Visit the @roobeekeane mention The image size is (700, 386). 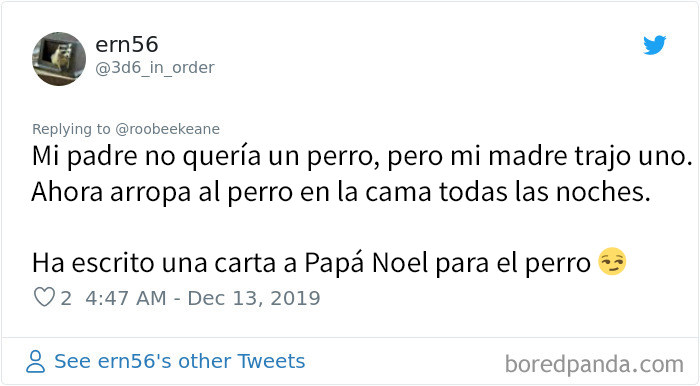[167, 129]
